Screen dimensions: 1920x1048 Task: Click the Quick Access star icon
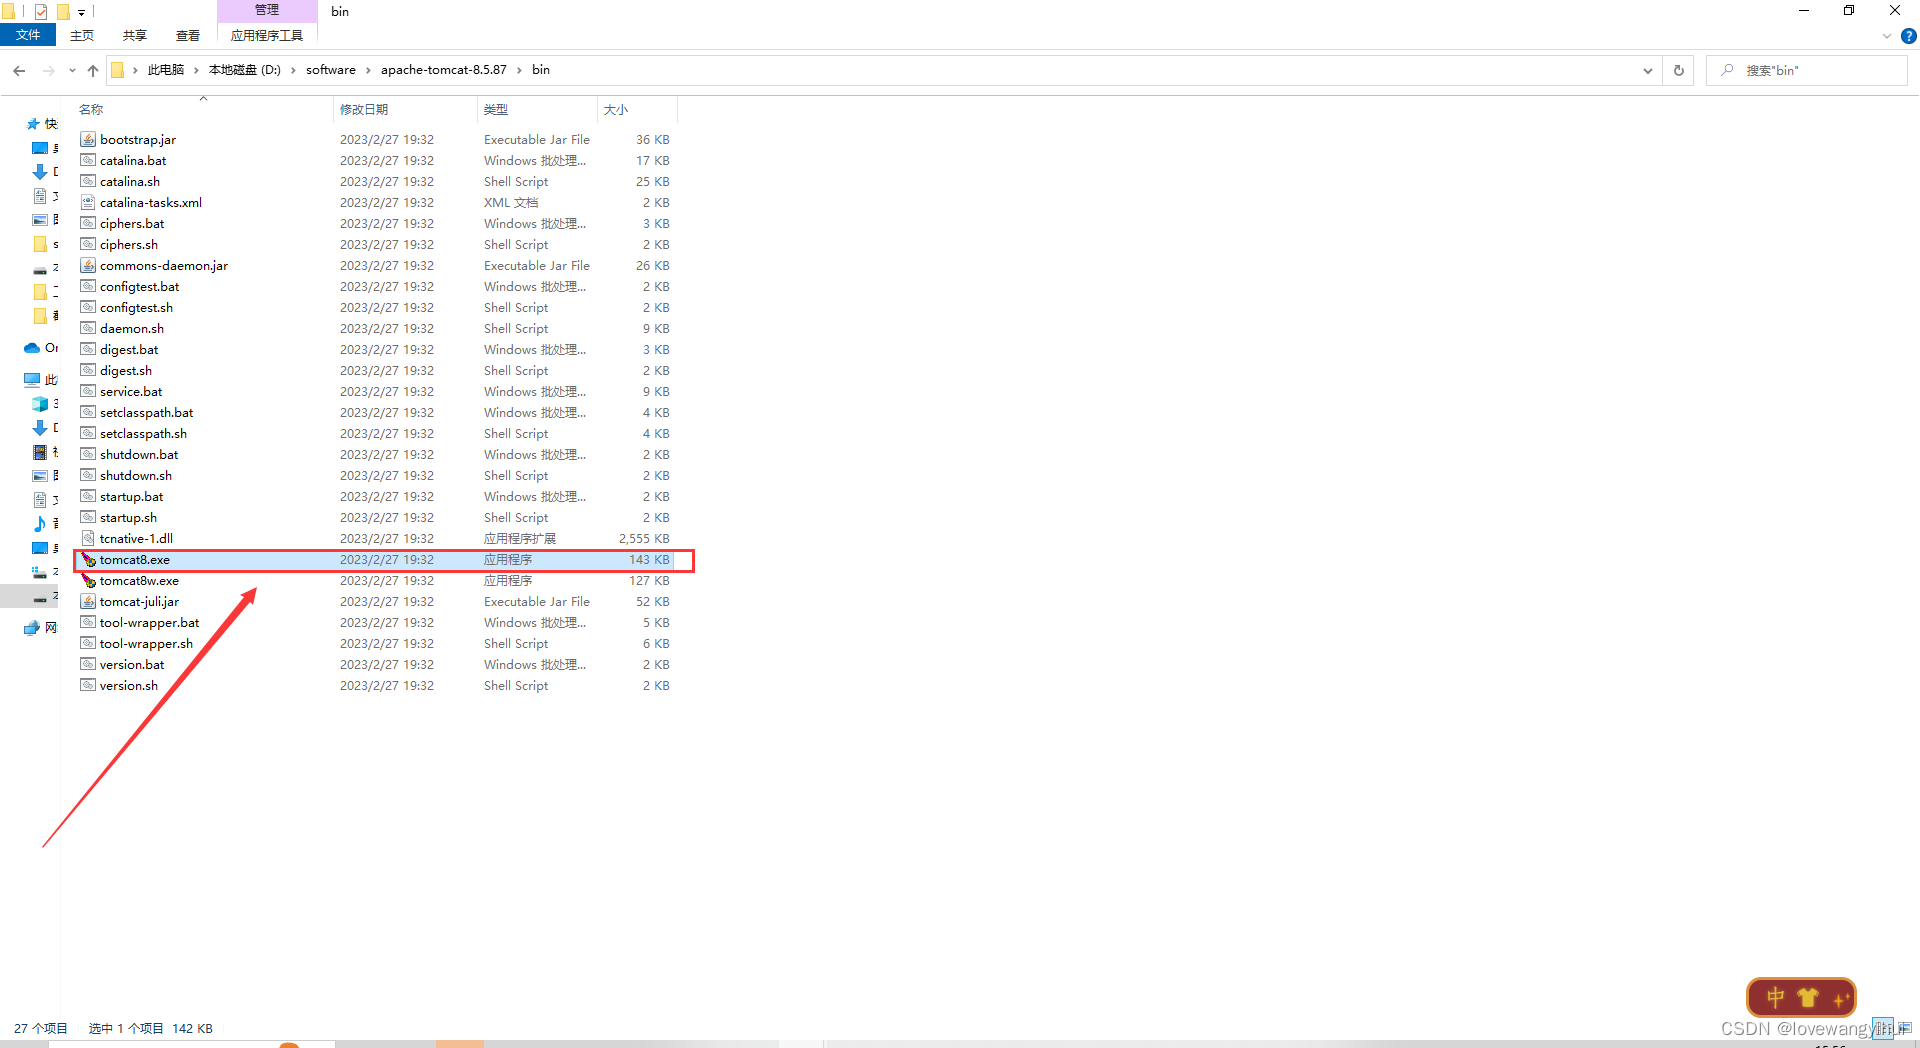tap(33, 124)
